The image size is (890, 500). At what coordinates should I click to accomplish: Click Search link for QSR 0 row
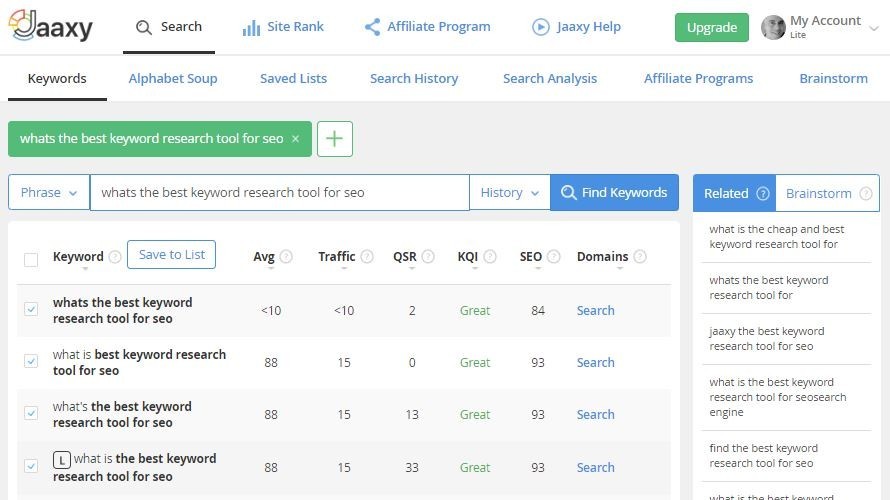click(595, 363)
